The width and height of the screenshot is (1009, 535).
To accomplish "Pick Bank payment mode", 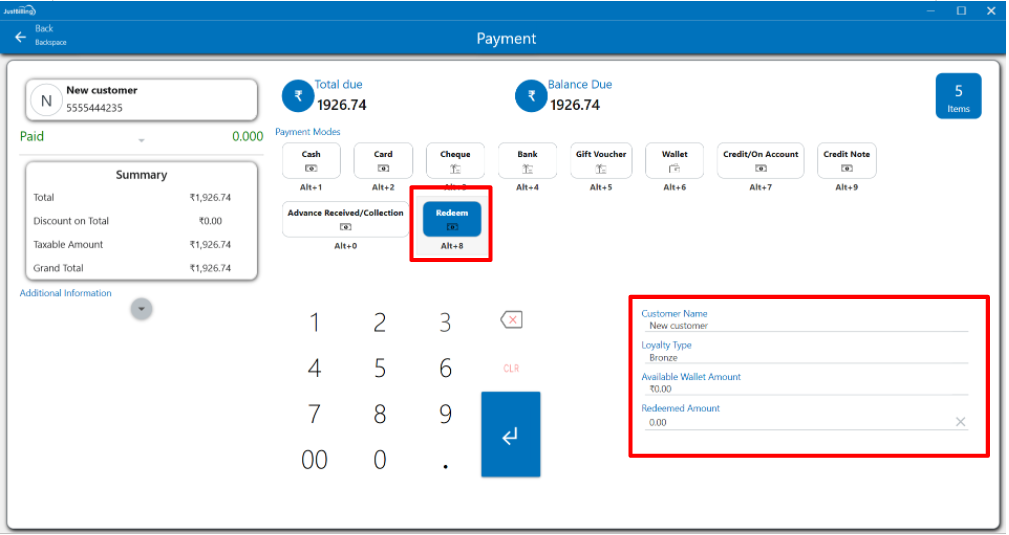I will tap(527, 161).
